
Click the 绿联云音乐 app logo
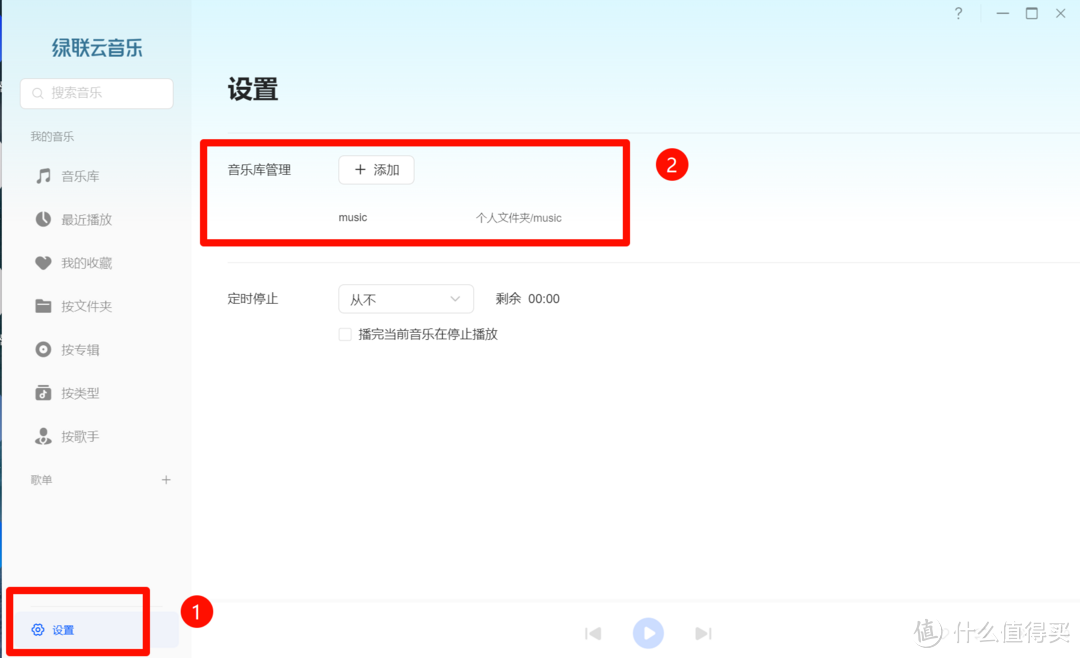click(98, 47)
